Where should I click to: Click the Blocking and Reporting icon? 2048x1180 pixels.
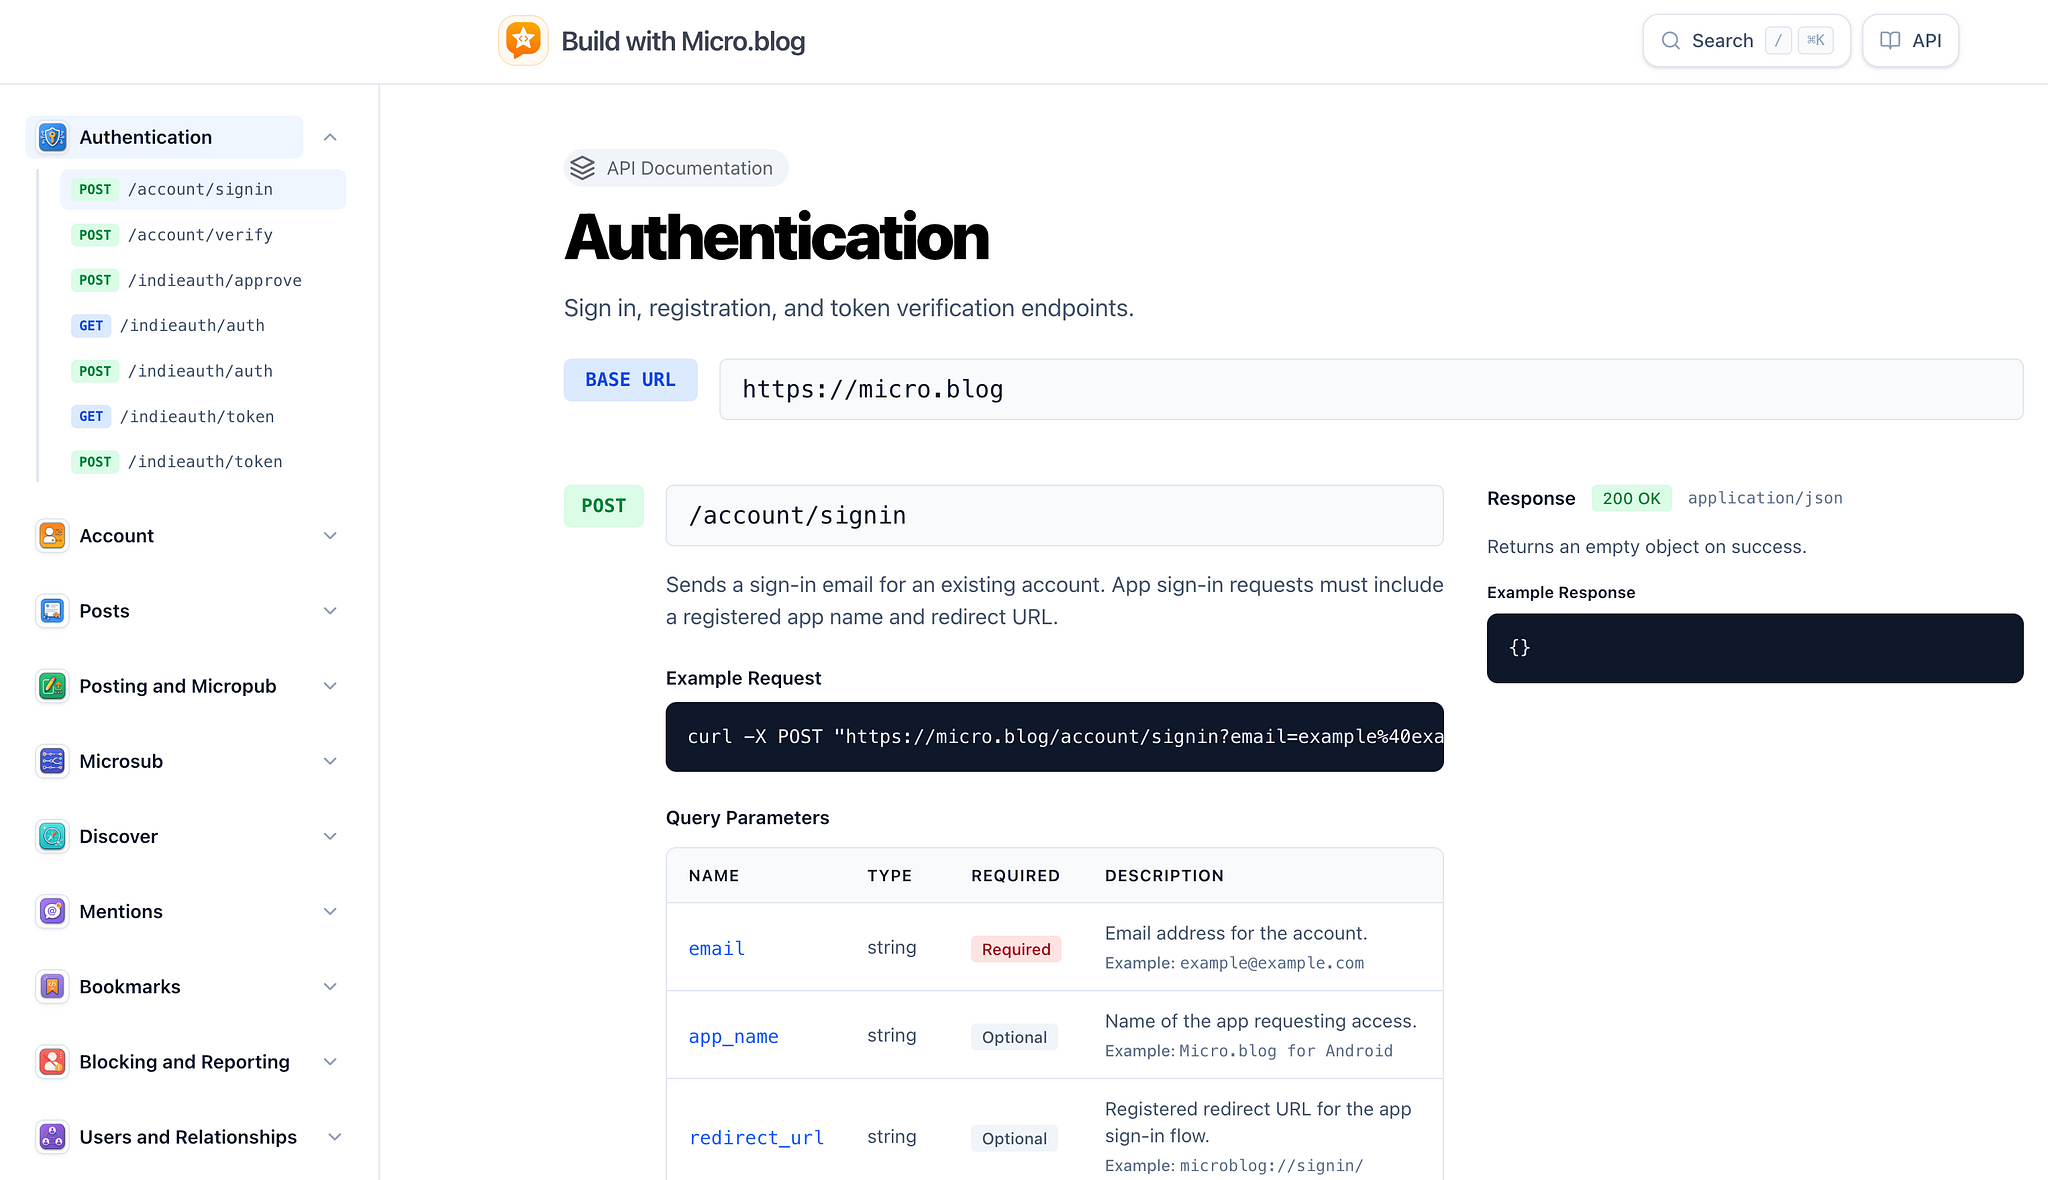(52, 1062)
